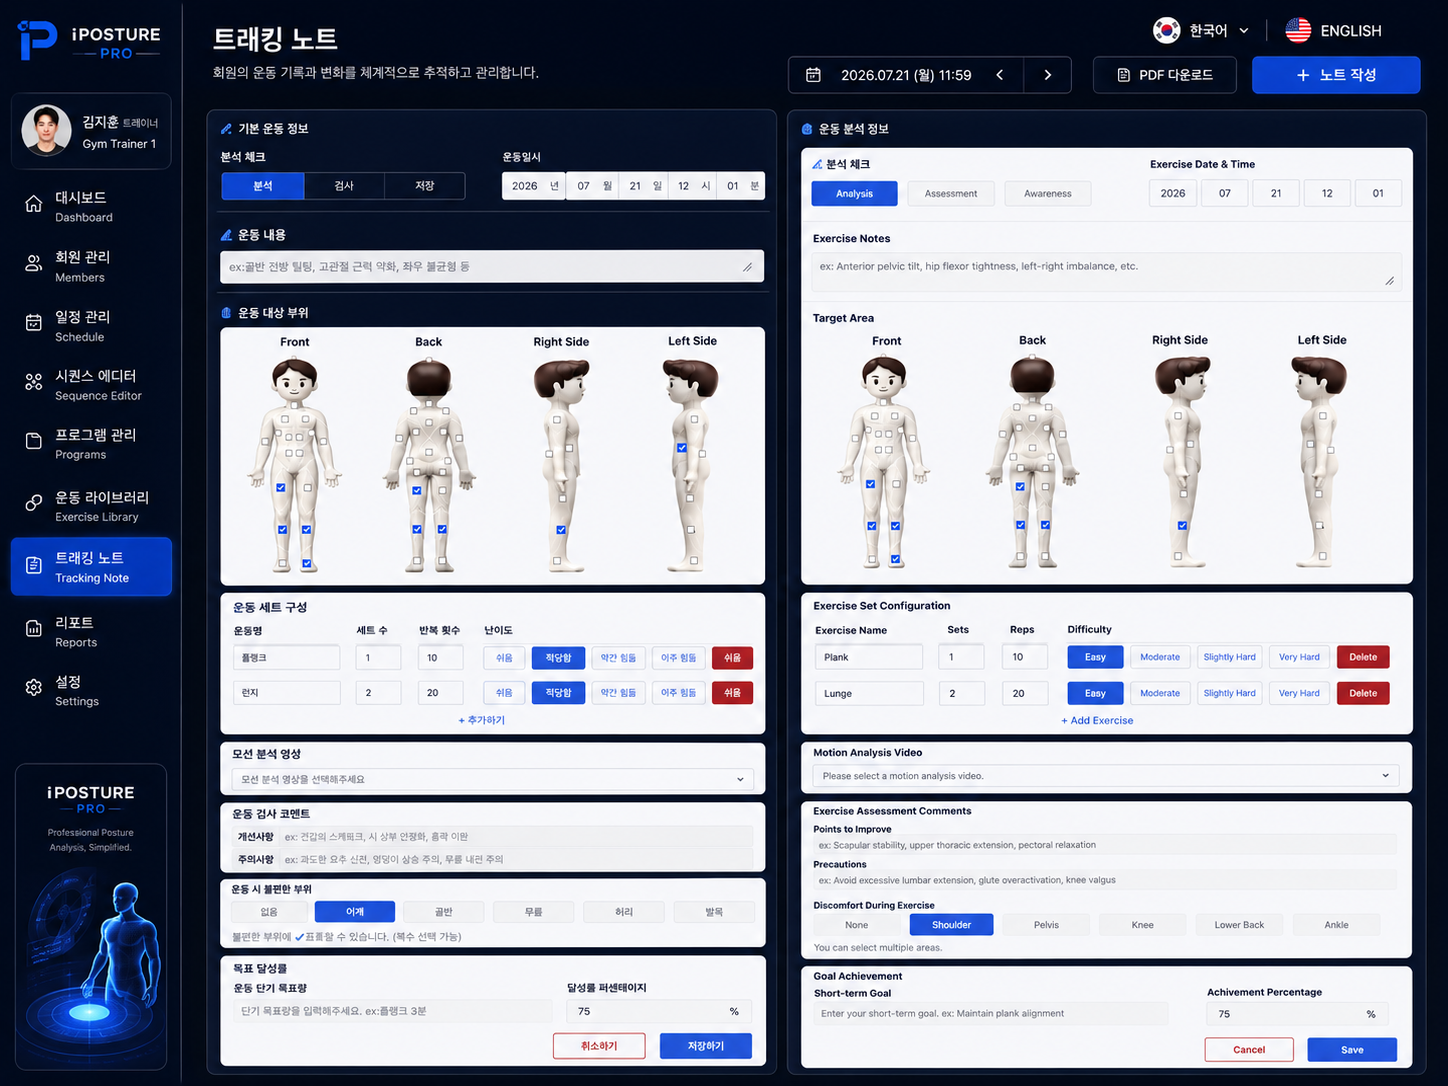Click the US flag icon
The height and width of the screenshot is (1086, 1448).
(1298, 30)
